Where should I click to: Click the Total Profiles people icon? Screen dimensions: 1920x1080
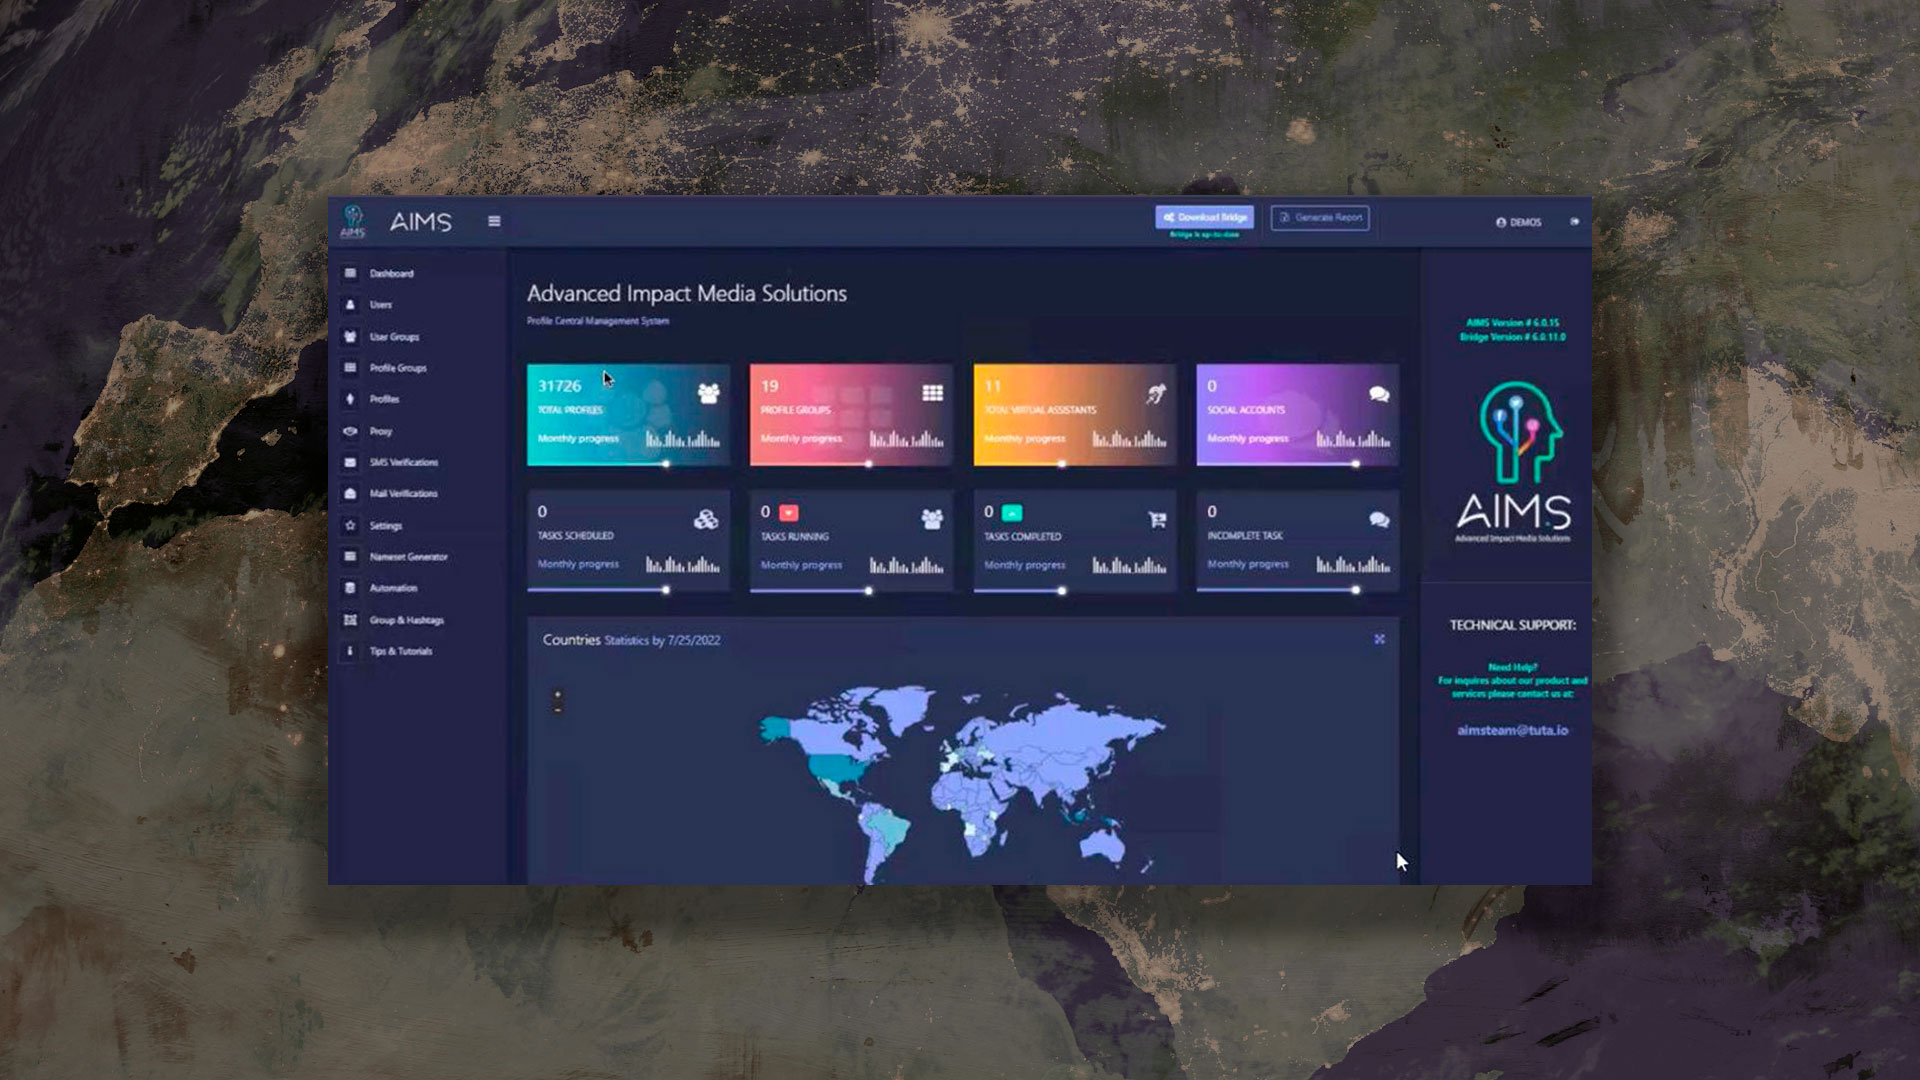coord(709,393)
